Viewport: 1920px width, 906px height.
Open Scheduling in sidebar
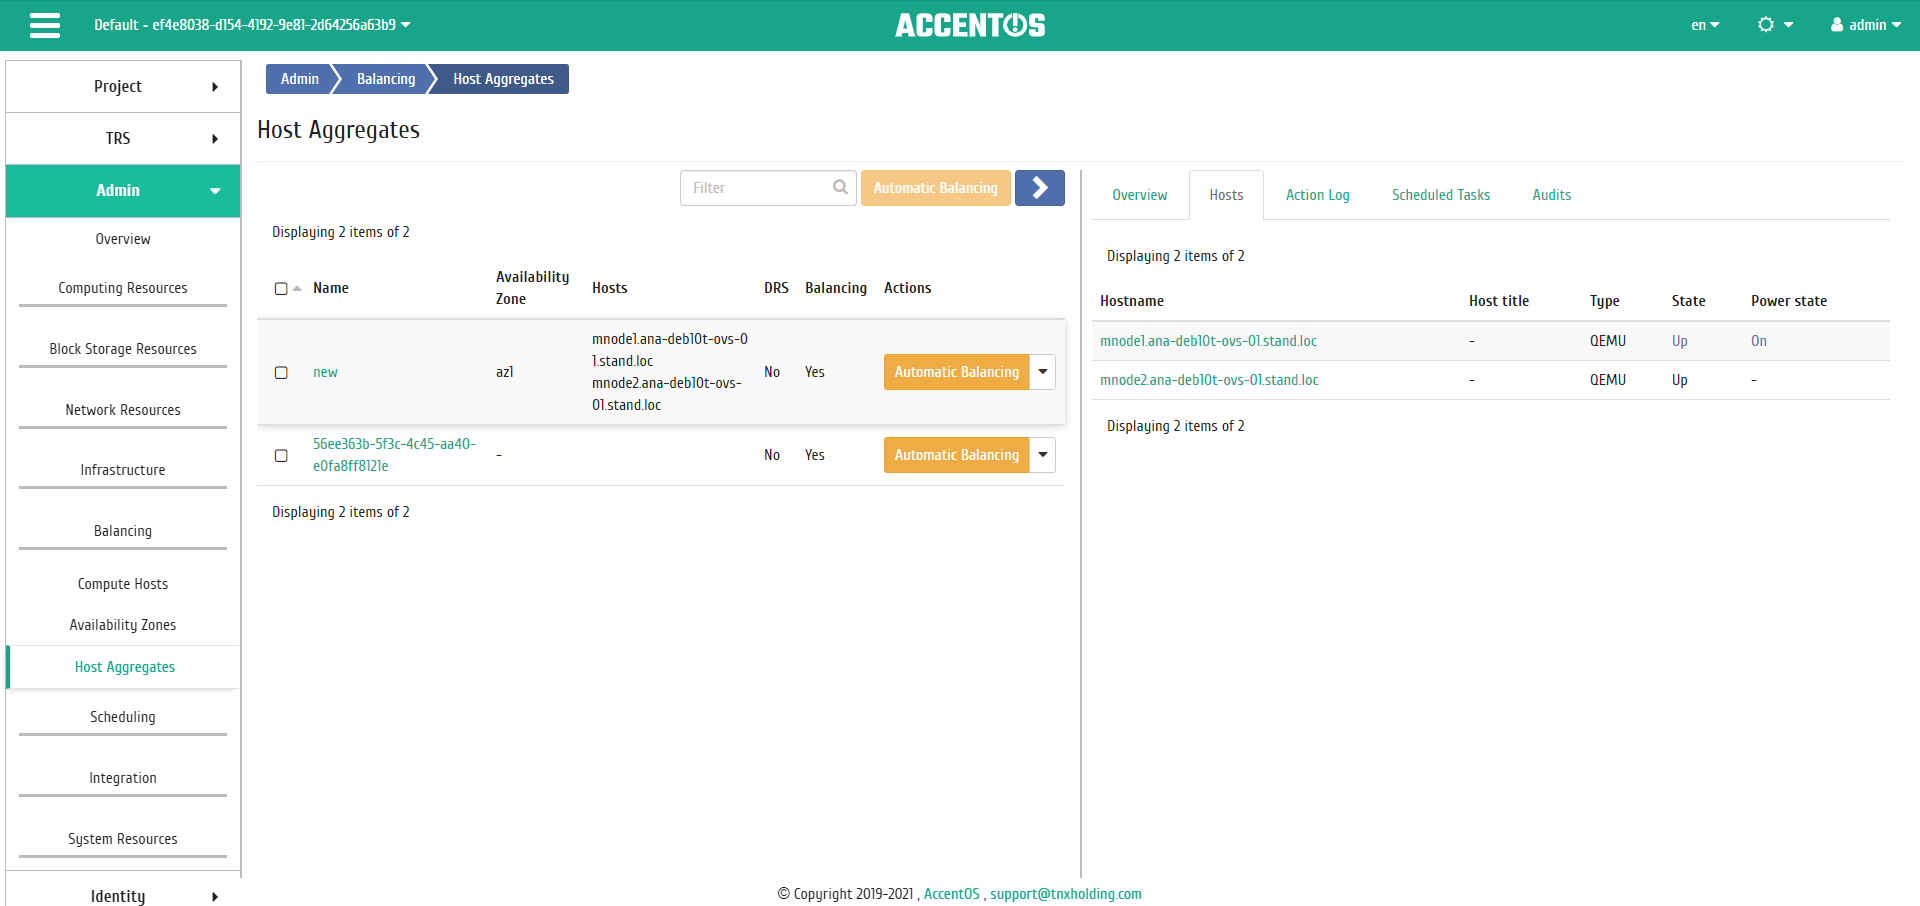(x=123, y=717)
